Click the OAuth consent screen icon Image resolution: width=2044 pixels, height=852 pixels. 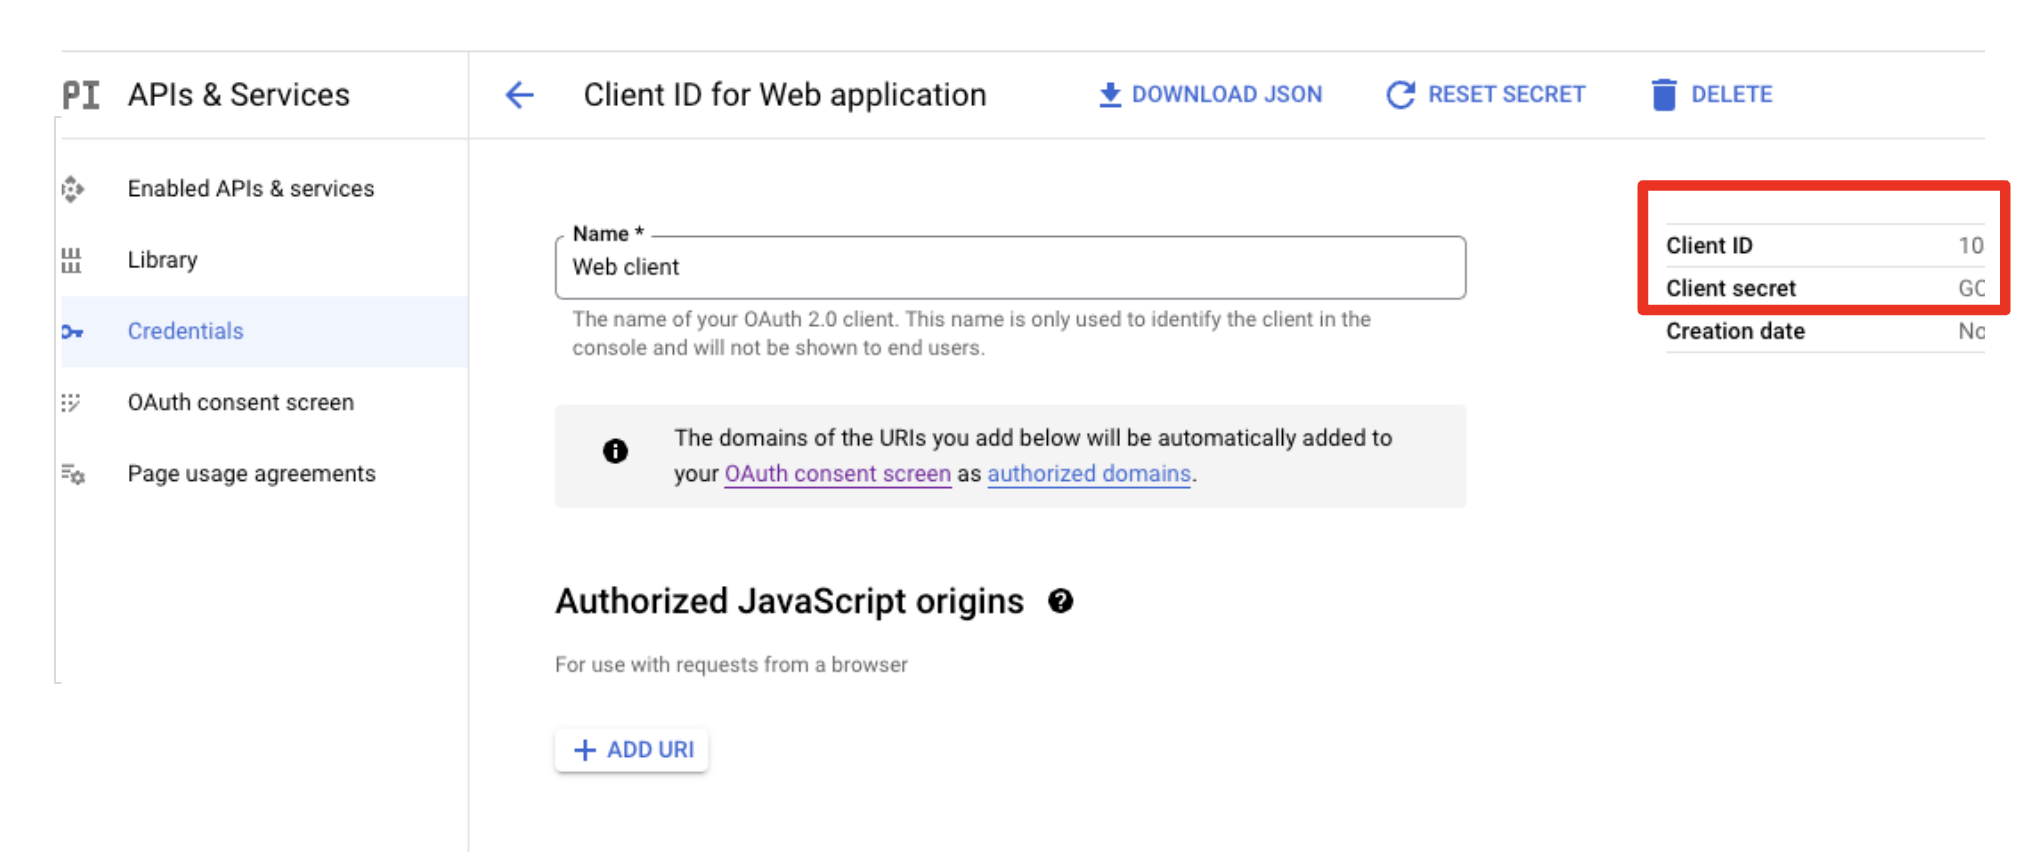[71, 403]
